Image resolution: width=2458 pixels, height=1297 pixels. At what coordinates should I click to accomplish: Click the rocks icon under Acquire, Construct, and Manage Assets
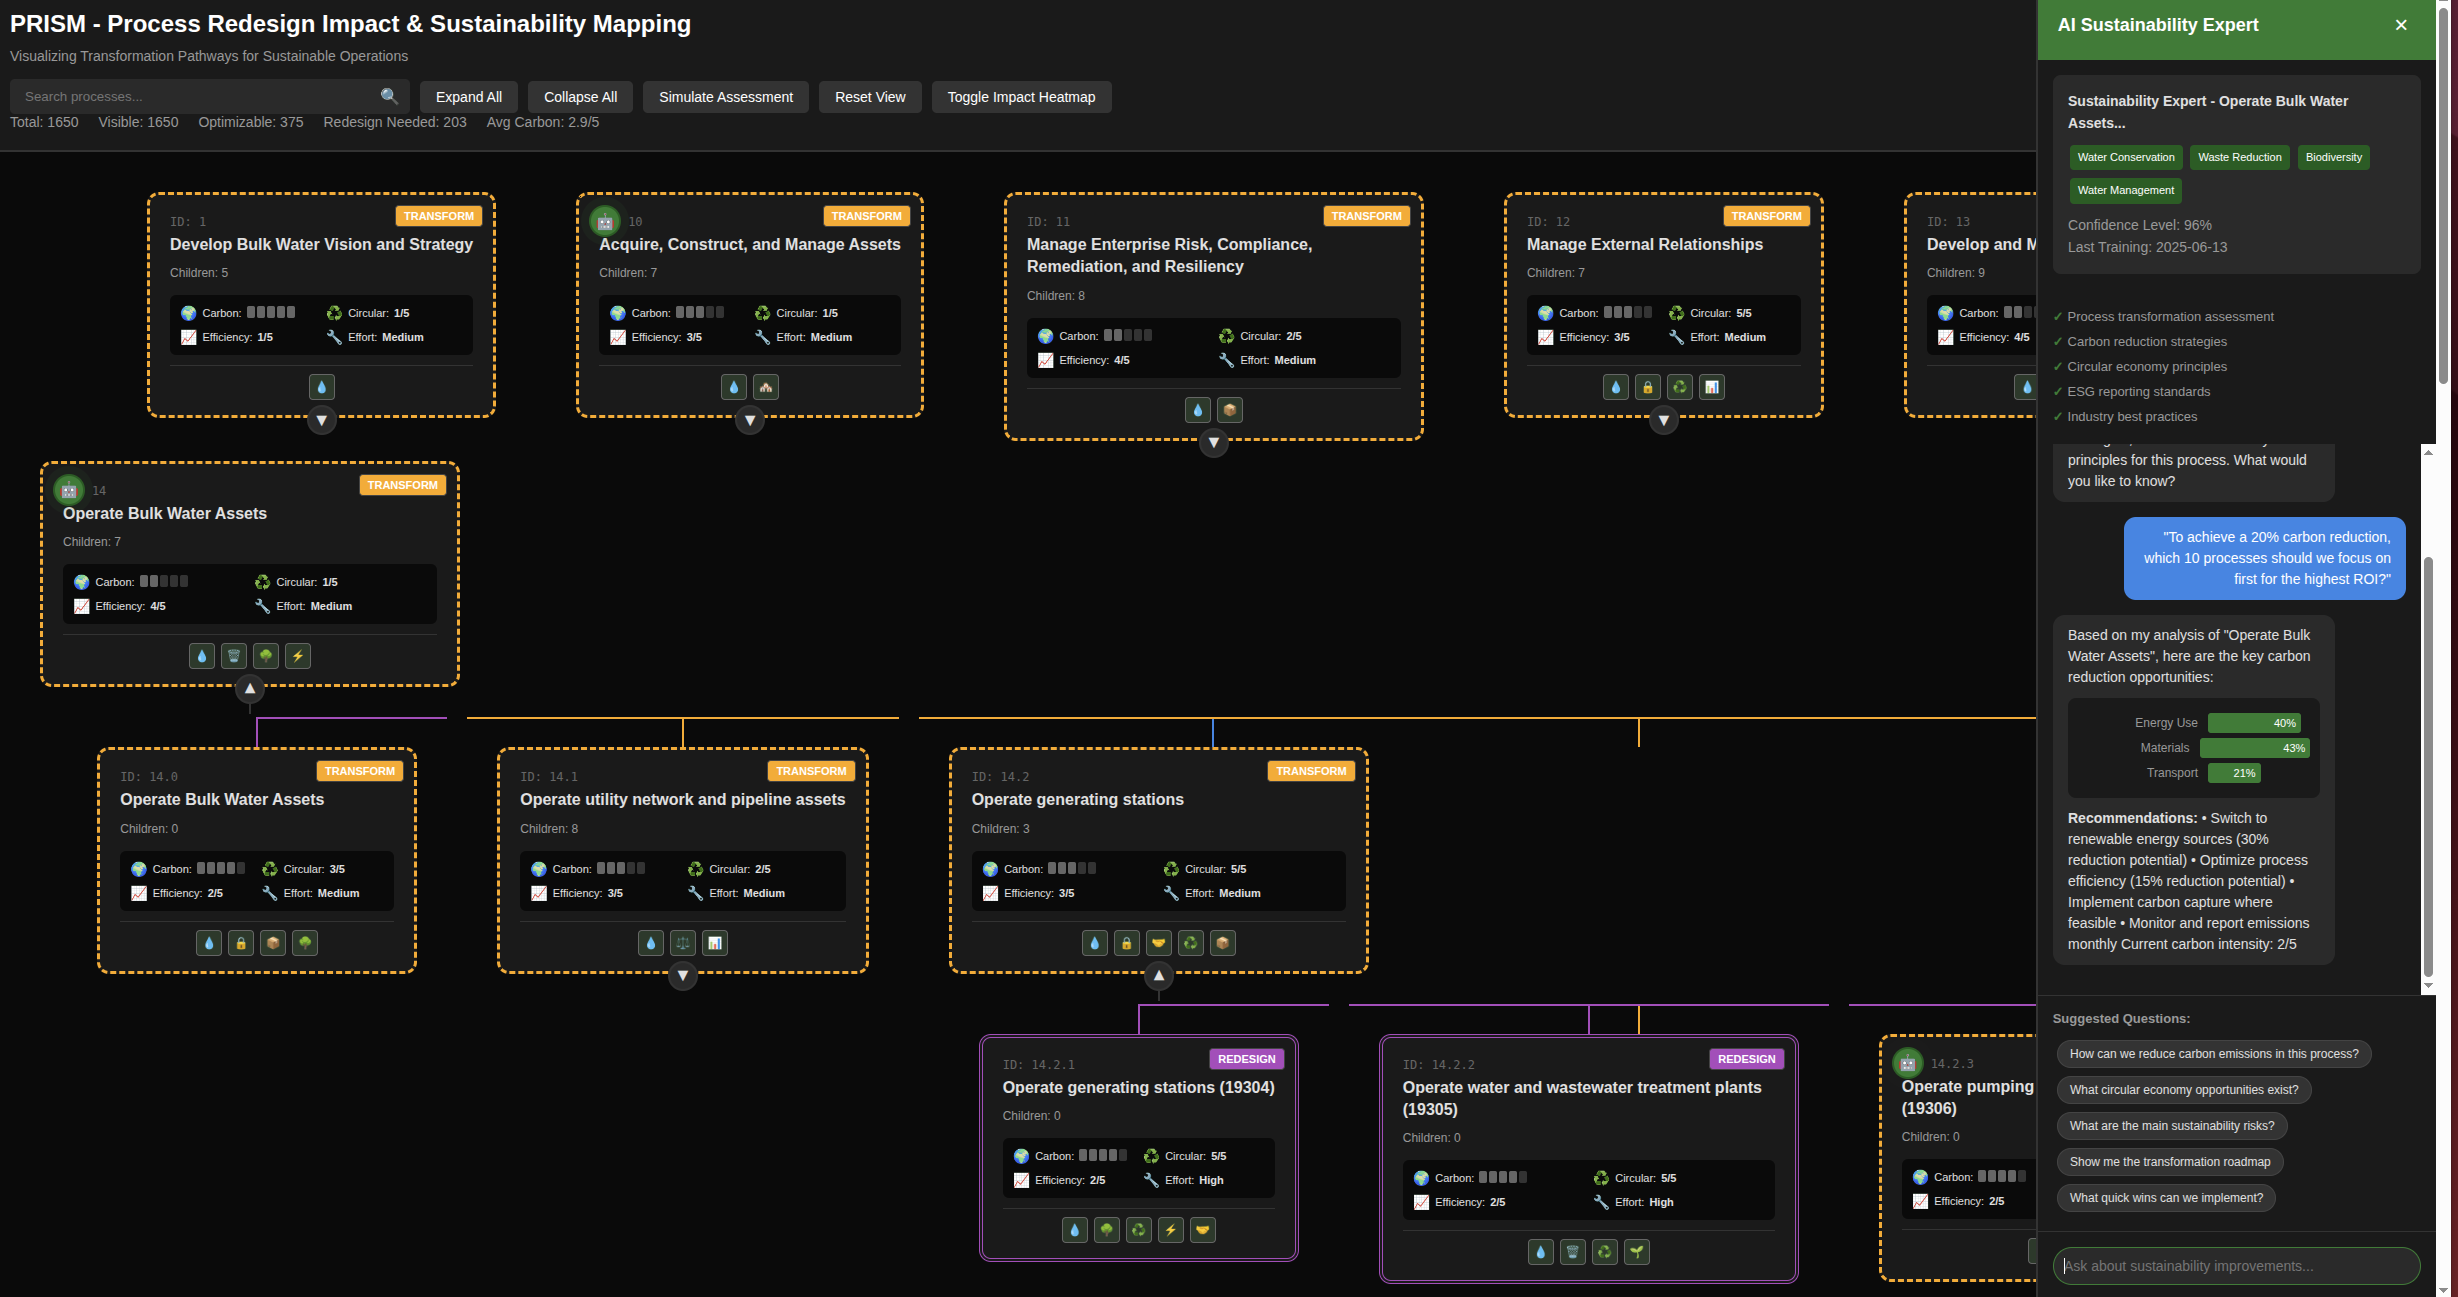pos(766,386)
